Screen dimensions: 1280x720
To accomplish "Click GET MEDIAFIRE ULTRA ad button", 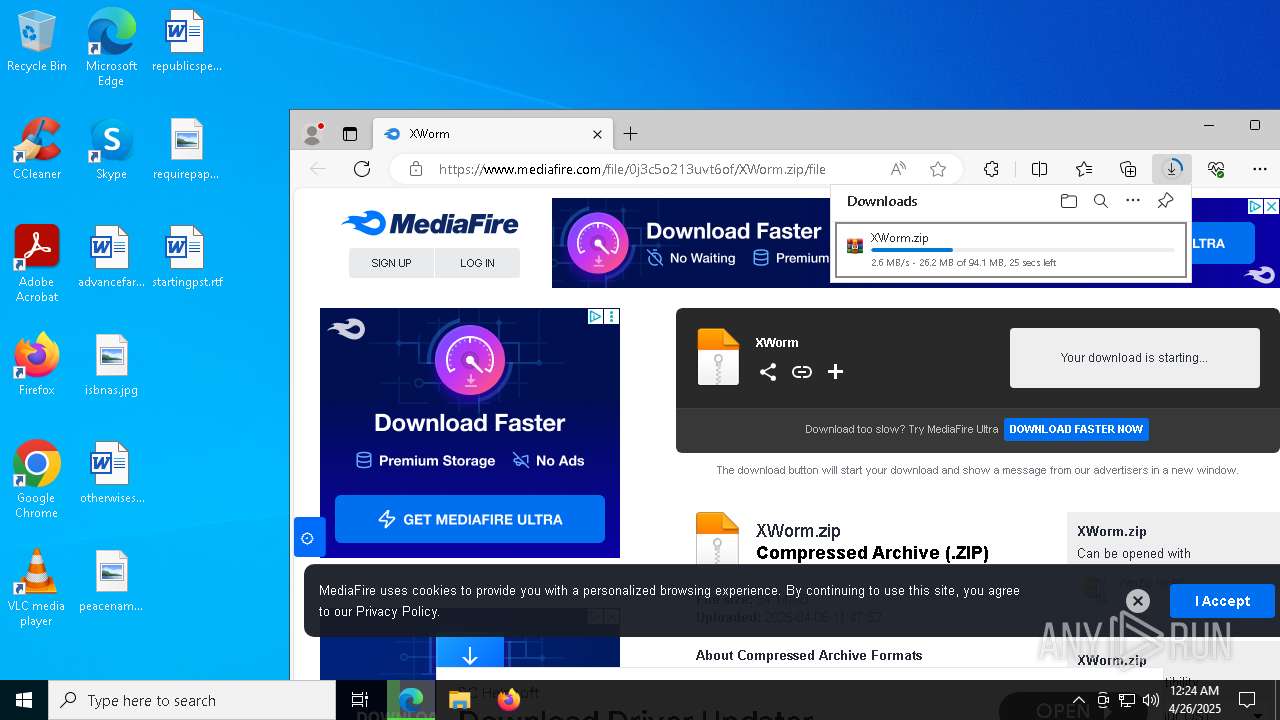I will coord(470,519).
